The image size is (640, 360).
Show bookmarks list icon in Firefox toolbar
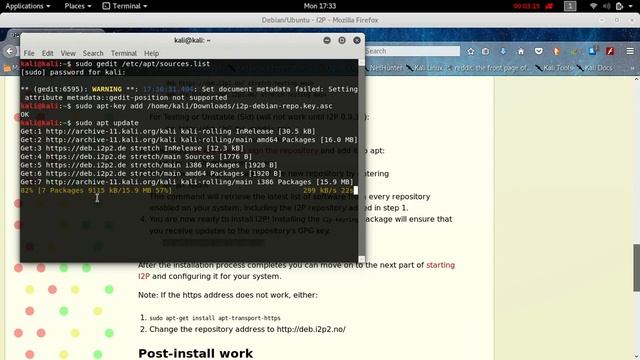485,51
